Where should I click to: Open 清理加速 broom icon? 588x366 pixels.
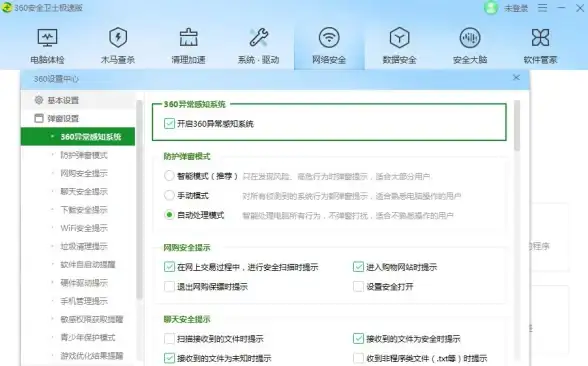188,38
